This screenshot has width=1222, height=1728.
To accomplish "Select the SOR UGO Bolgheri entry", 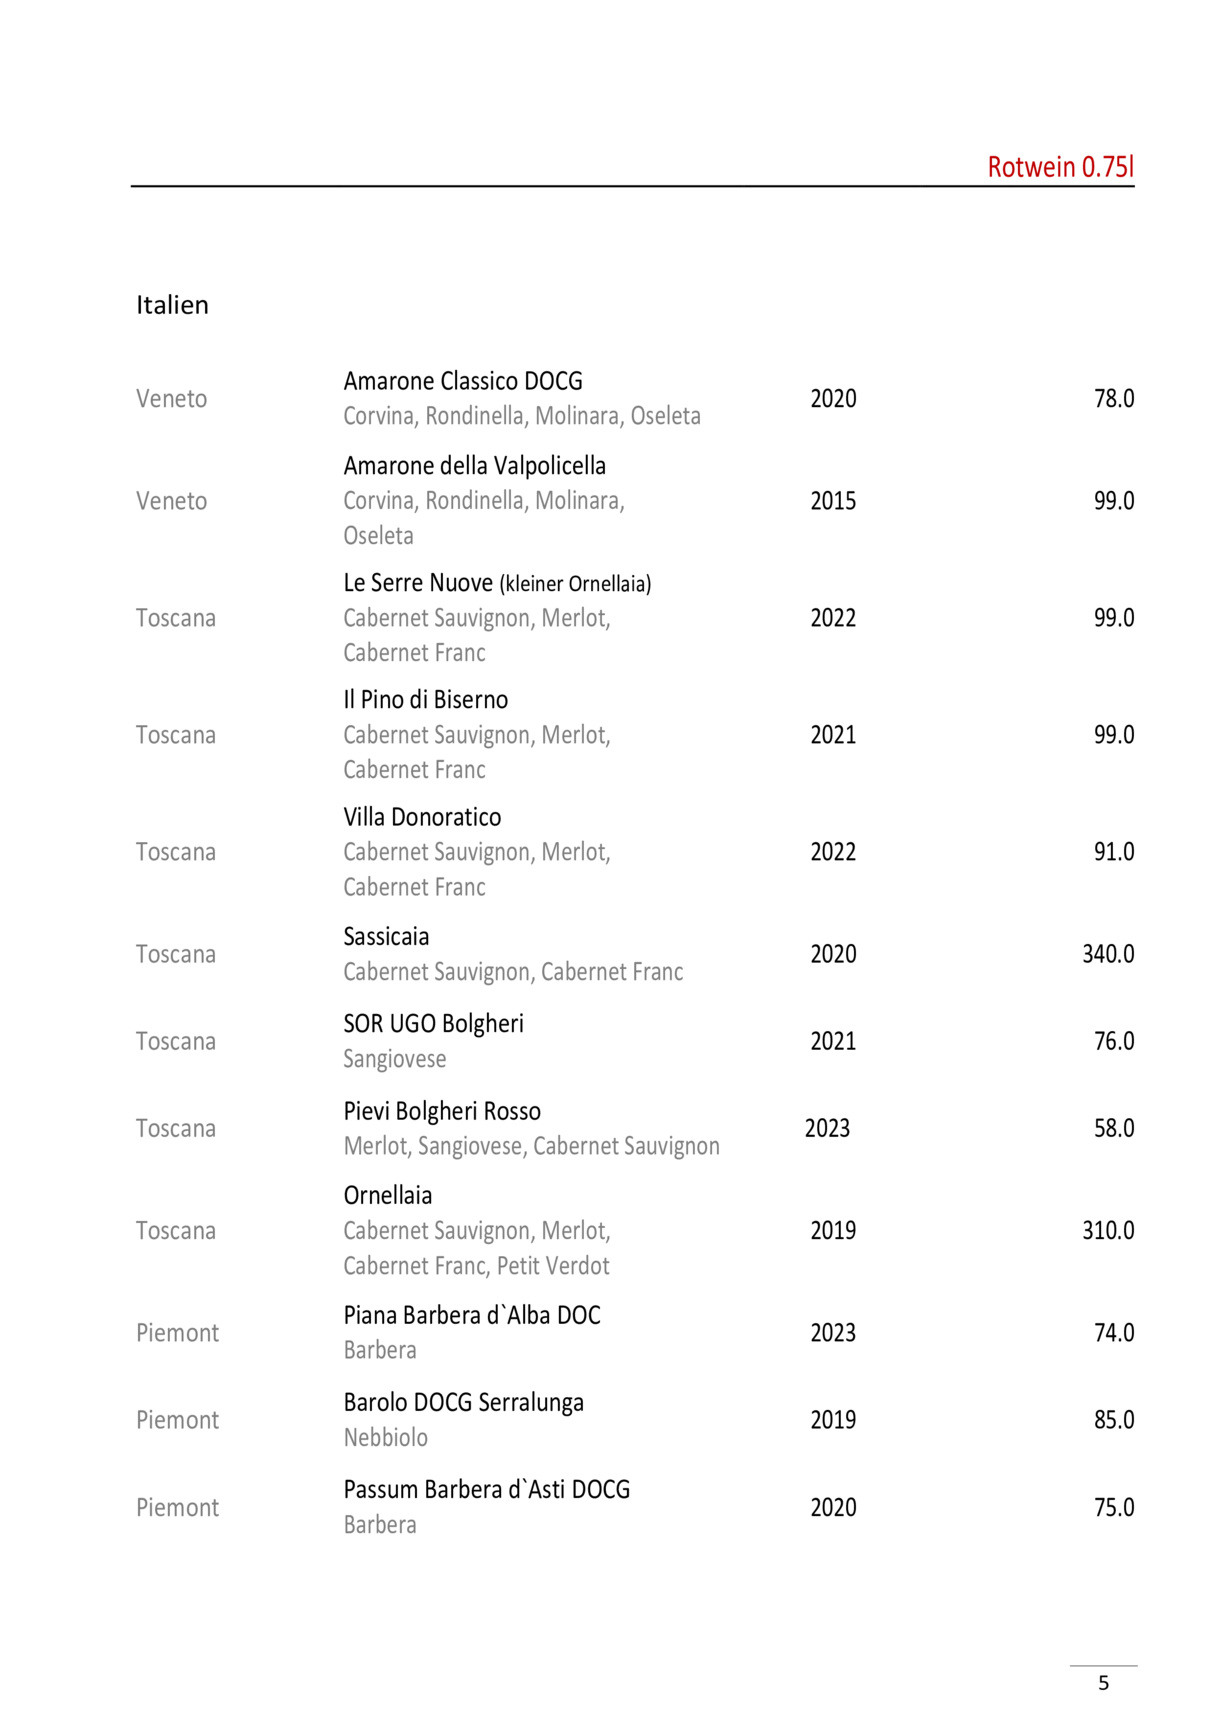I will click(433, 1024).
